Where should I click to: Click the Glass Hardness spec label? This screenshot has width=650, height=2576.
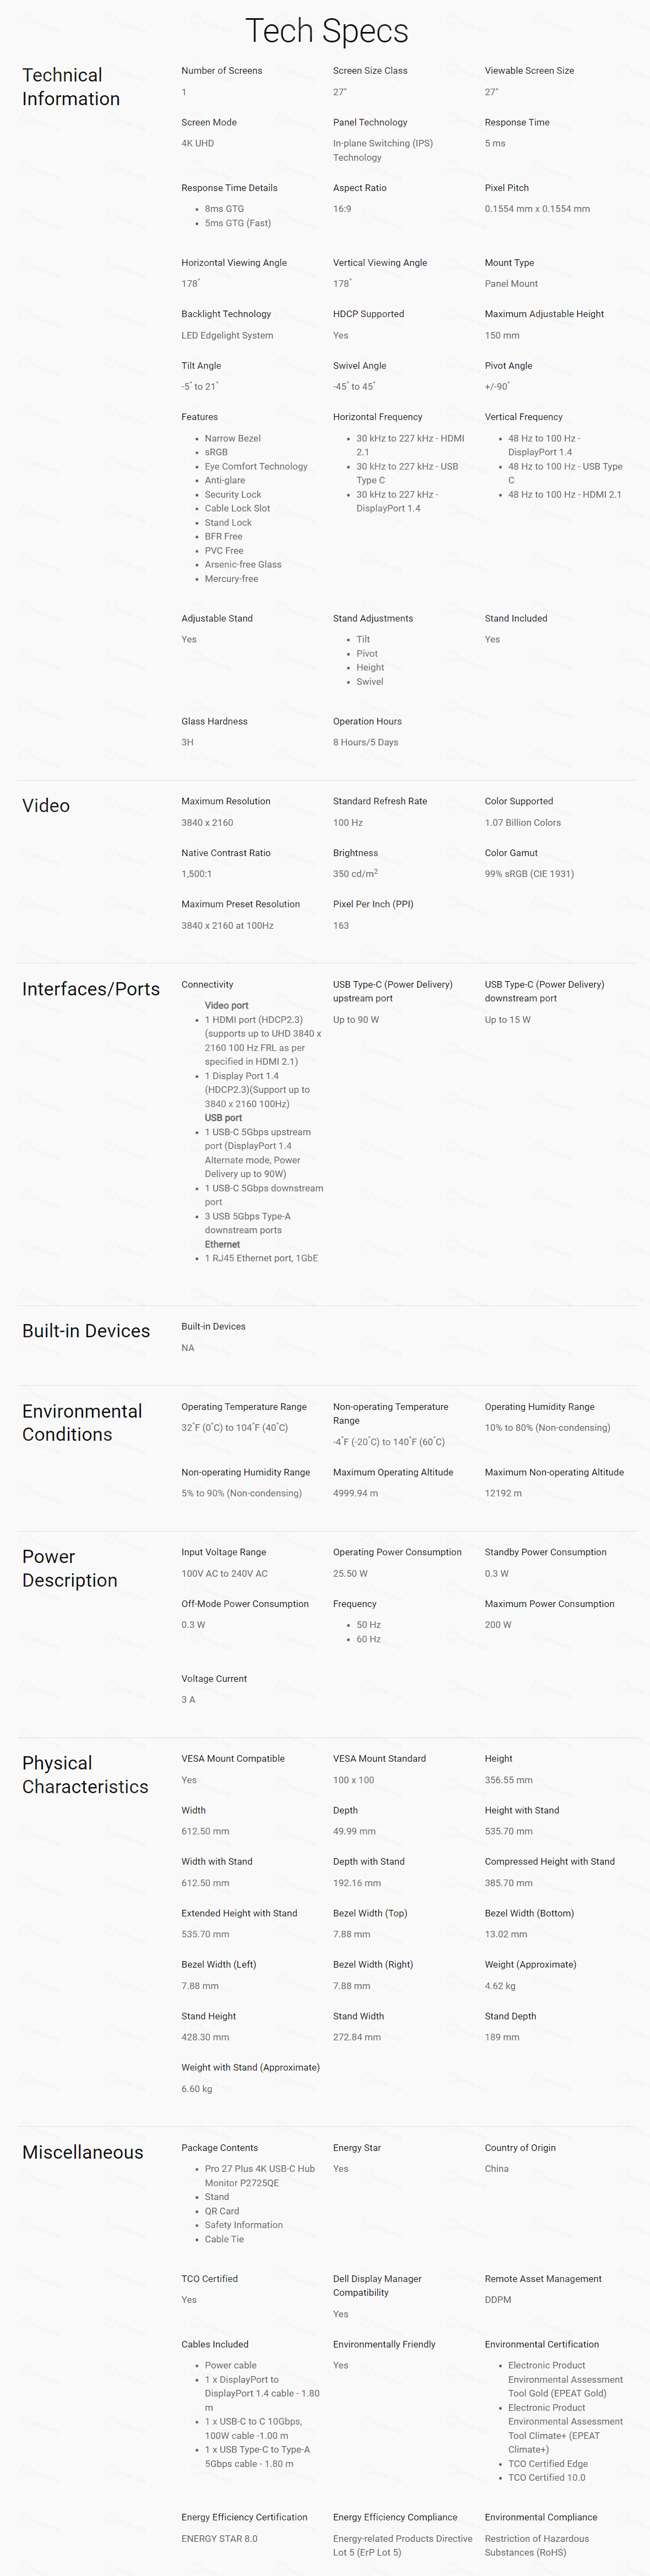click(x=214, y=721)
